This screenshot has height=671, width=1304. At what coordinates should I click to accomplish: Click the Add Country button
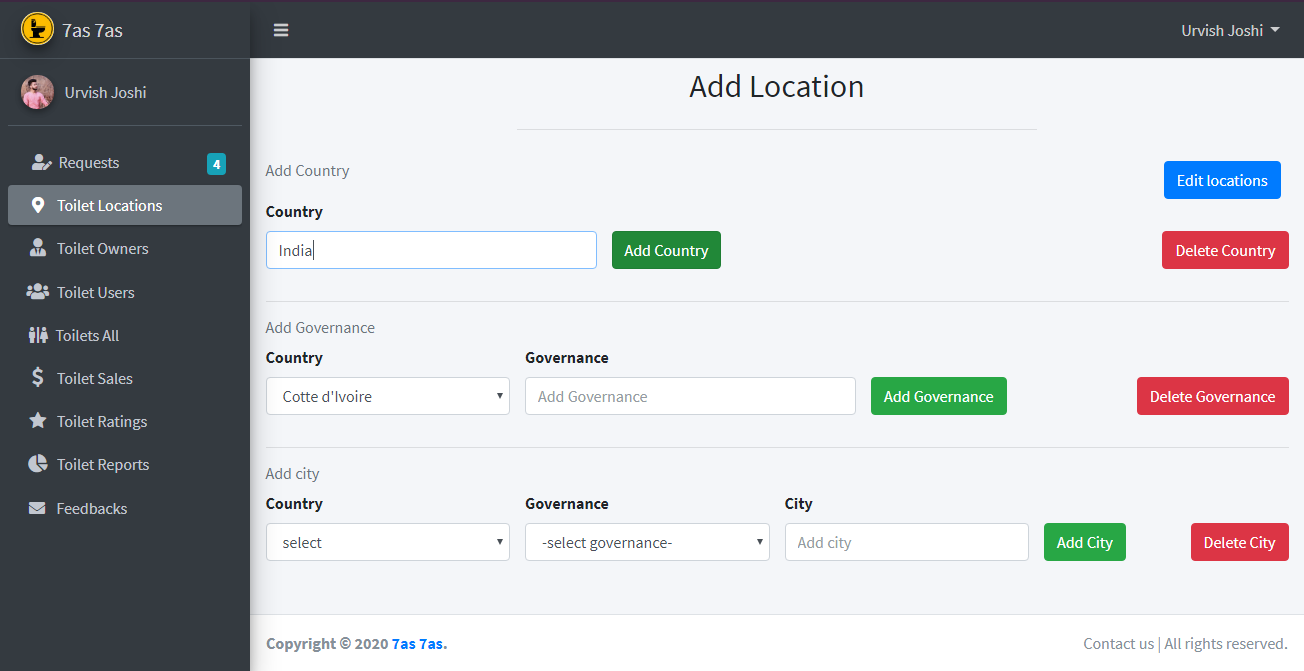[666, 250]
